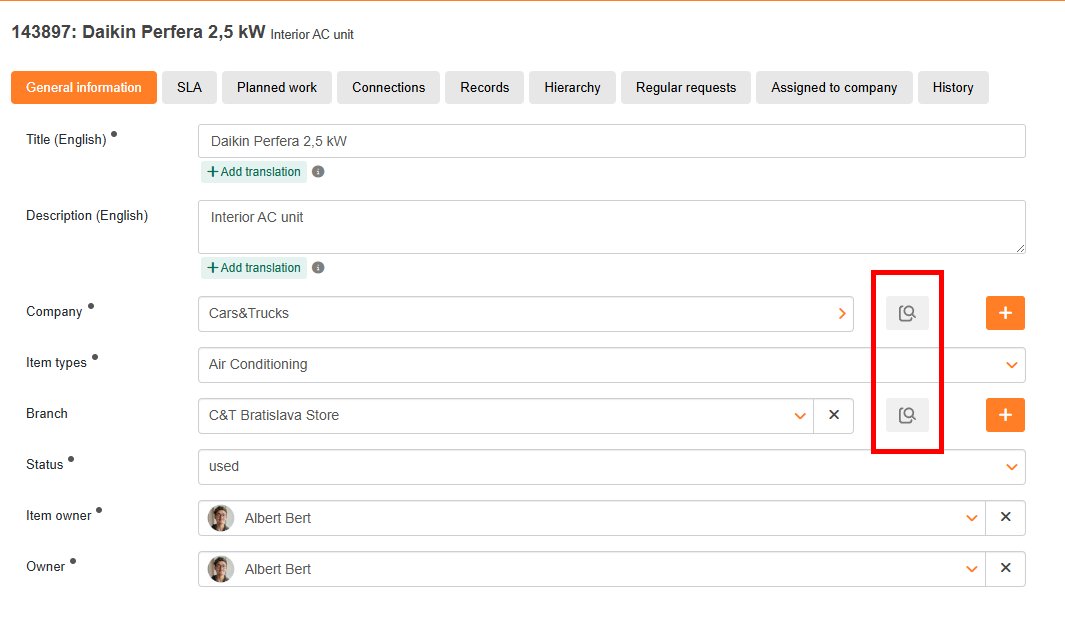Show info icon beside title translation
This screenshot has width=1065, height=625.
click(318, 172)
